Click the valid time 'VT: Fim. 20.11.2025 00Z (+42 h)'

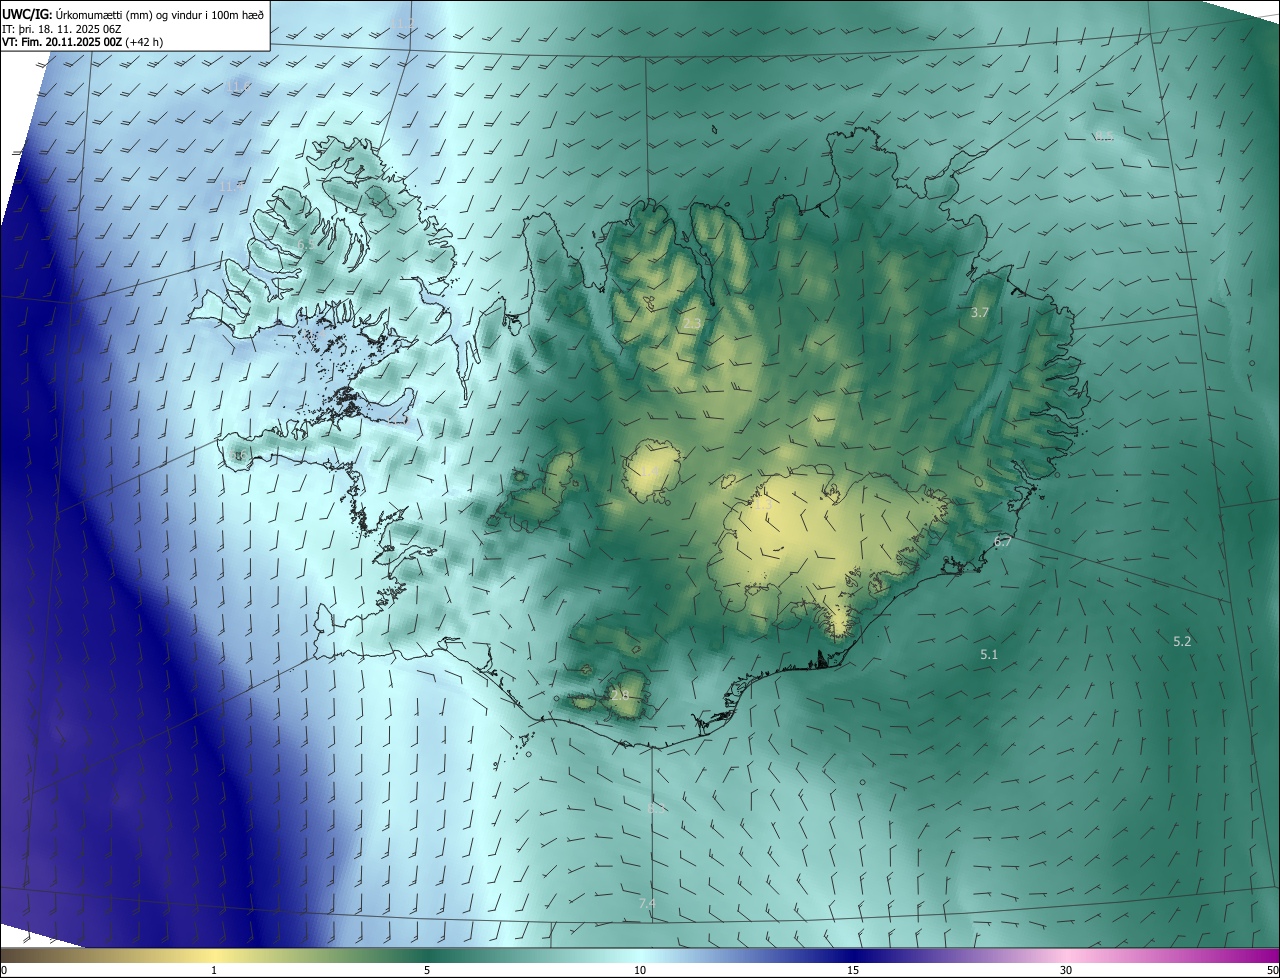(82, 42)
